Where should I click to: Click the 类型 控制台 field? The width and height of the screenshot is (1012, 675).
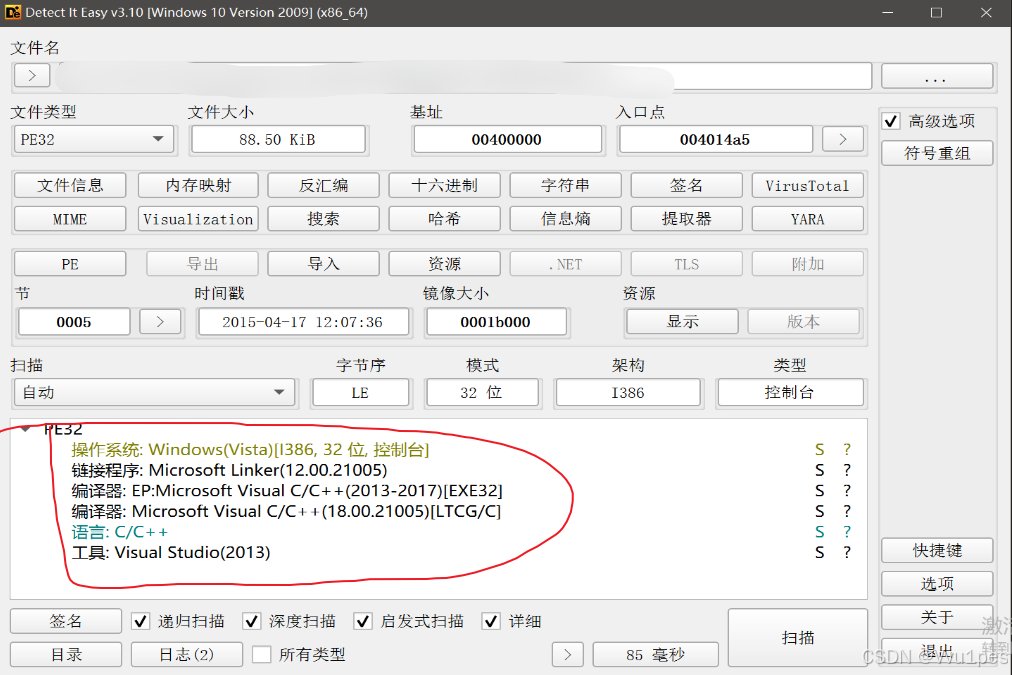coord(790,392)
